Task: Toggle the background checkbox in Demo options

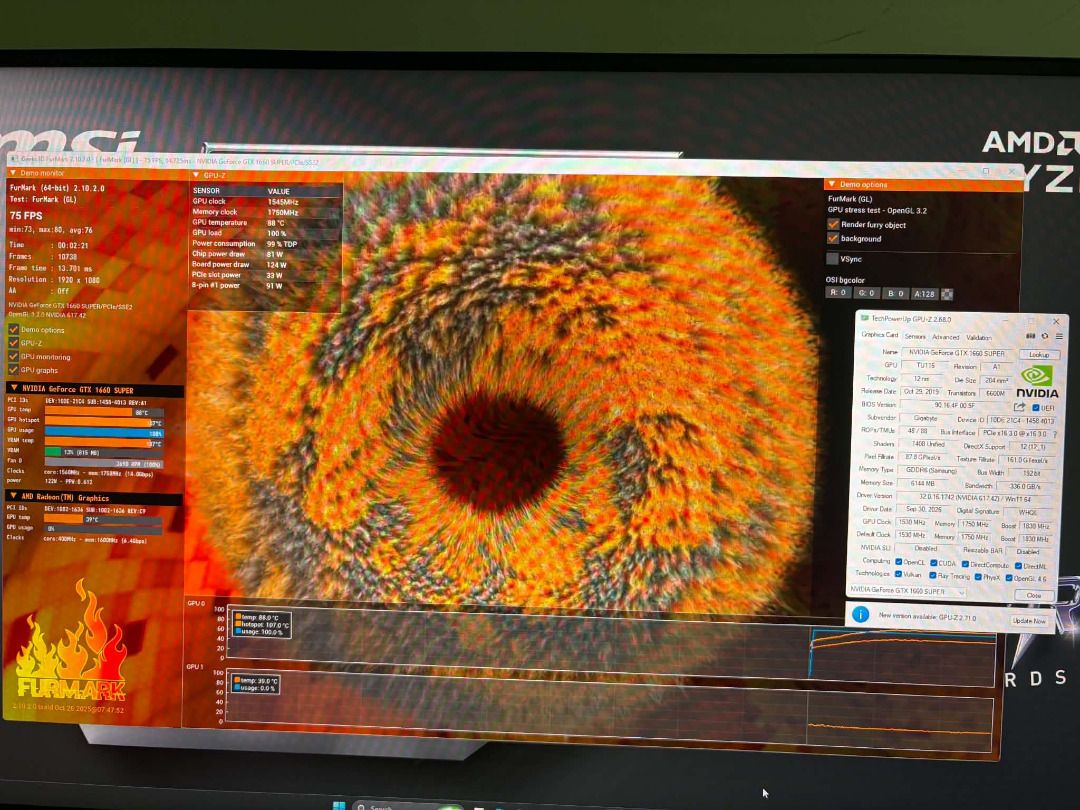Action: click(833, 238)
